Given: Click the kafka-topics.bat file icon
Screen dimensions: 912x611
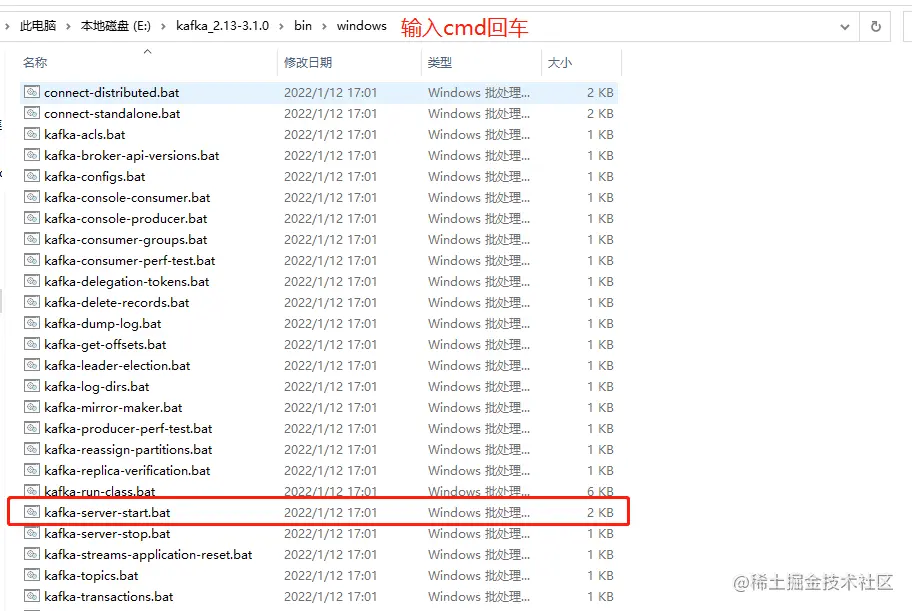Looking at the screenshot, I should pos(32,574).
